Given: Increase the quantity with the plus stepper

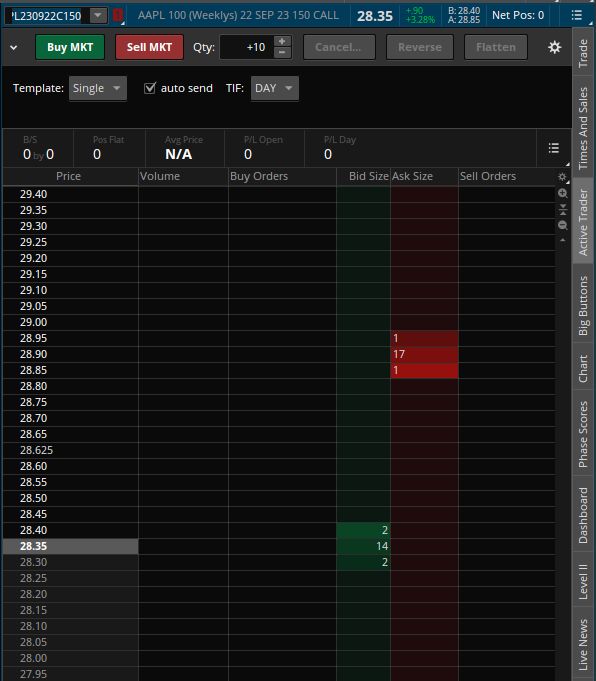Looking at the screenshot, I should 282,41.
